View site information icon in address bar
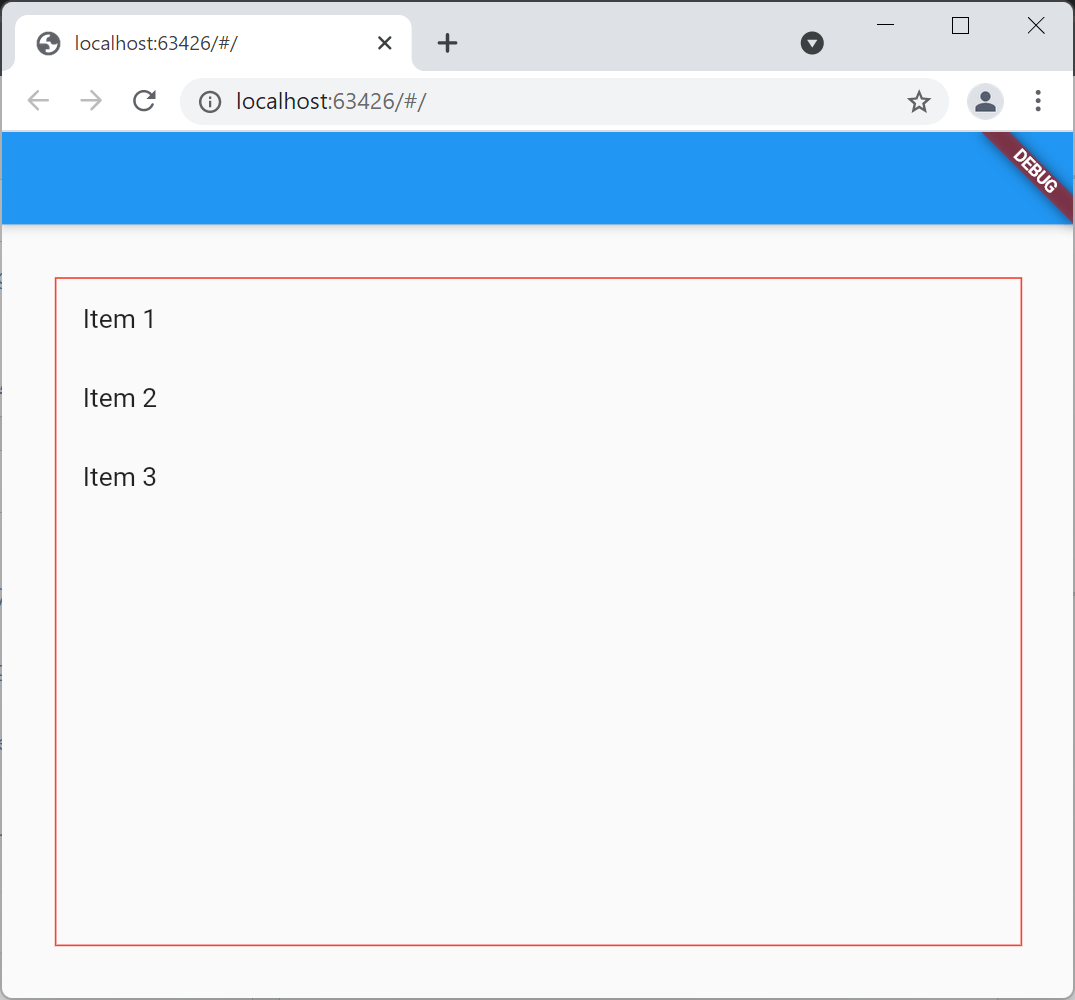The width and height of the screenshot is (1075, 1000). point(210,102)
